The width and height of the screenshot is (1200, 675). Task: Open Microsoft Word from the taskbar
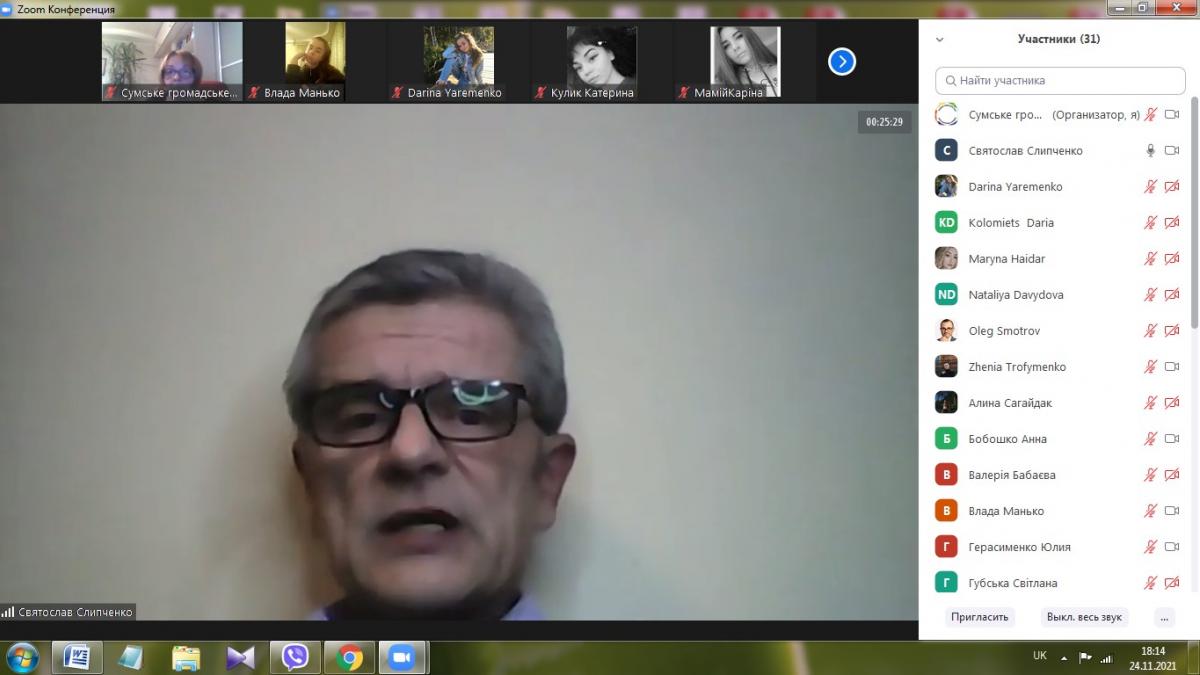77,657
